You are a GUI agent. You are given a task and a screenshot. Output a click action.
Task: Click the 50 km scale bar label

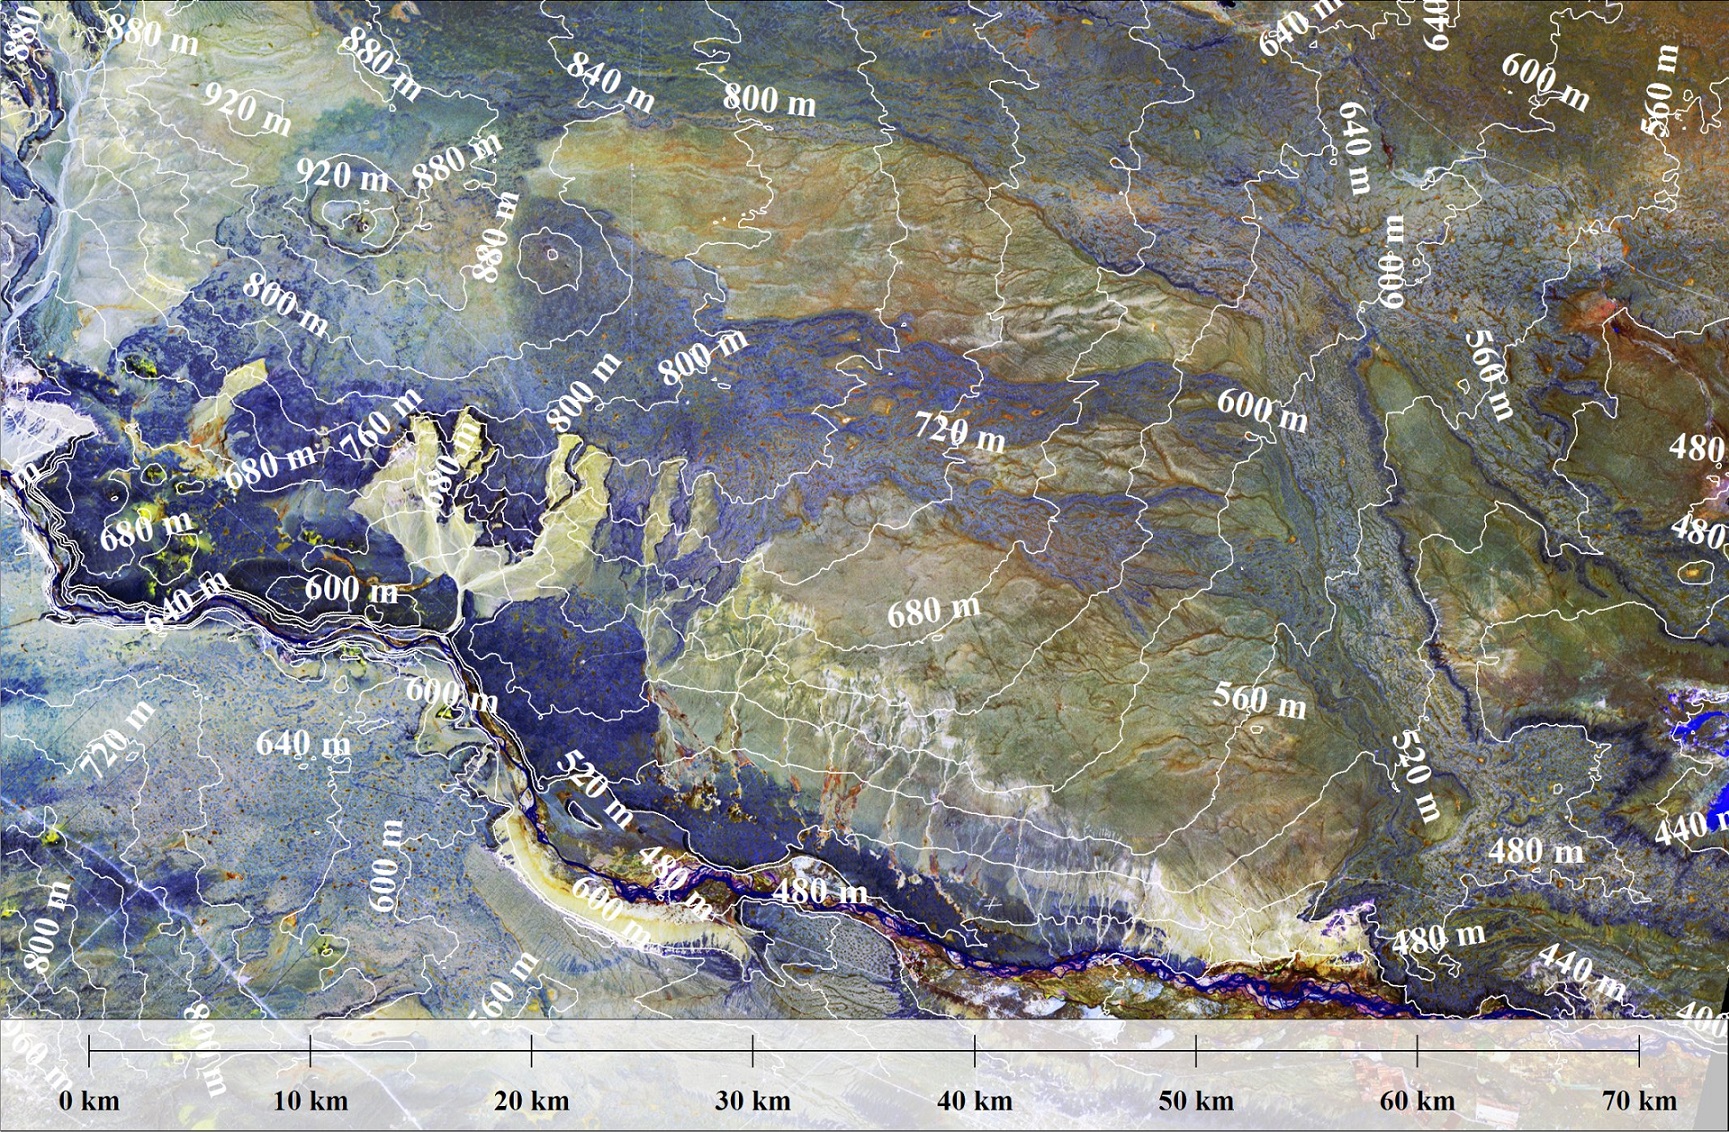(1195, 1101)
